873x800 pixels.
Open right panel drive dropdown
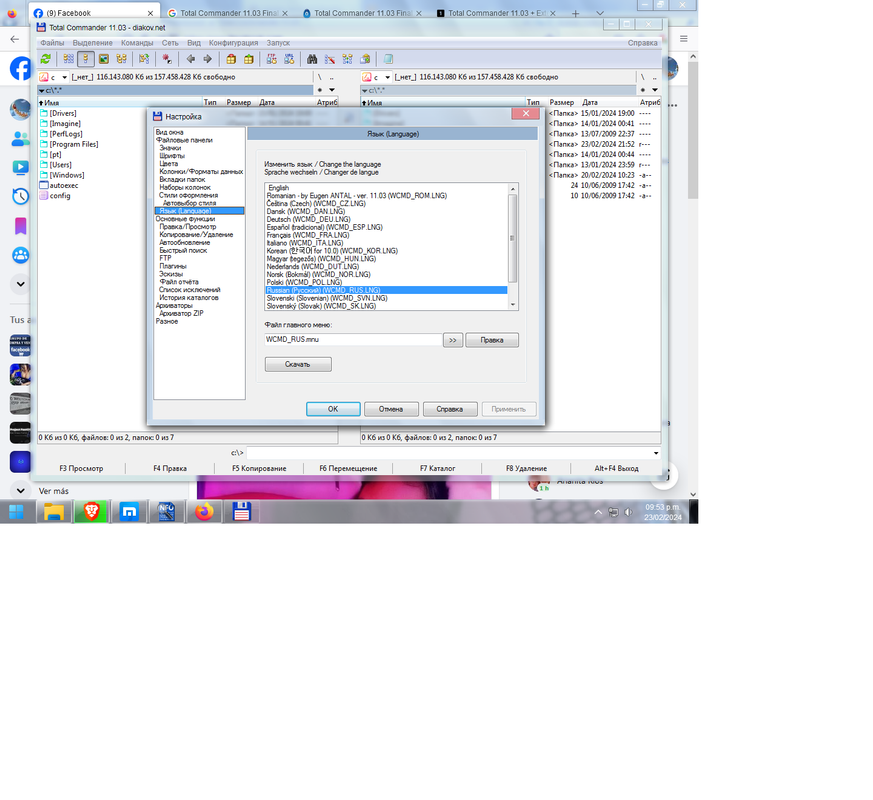[x=388, y=77]
